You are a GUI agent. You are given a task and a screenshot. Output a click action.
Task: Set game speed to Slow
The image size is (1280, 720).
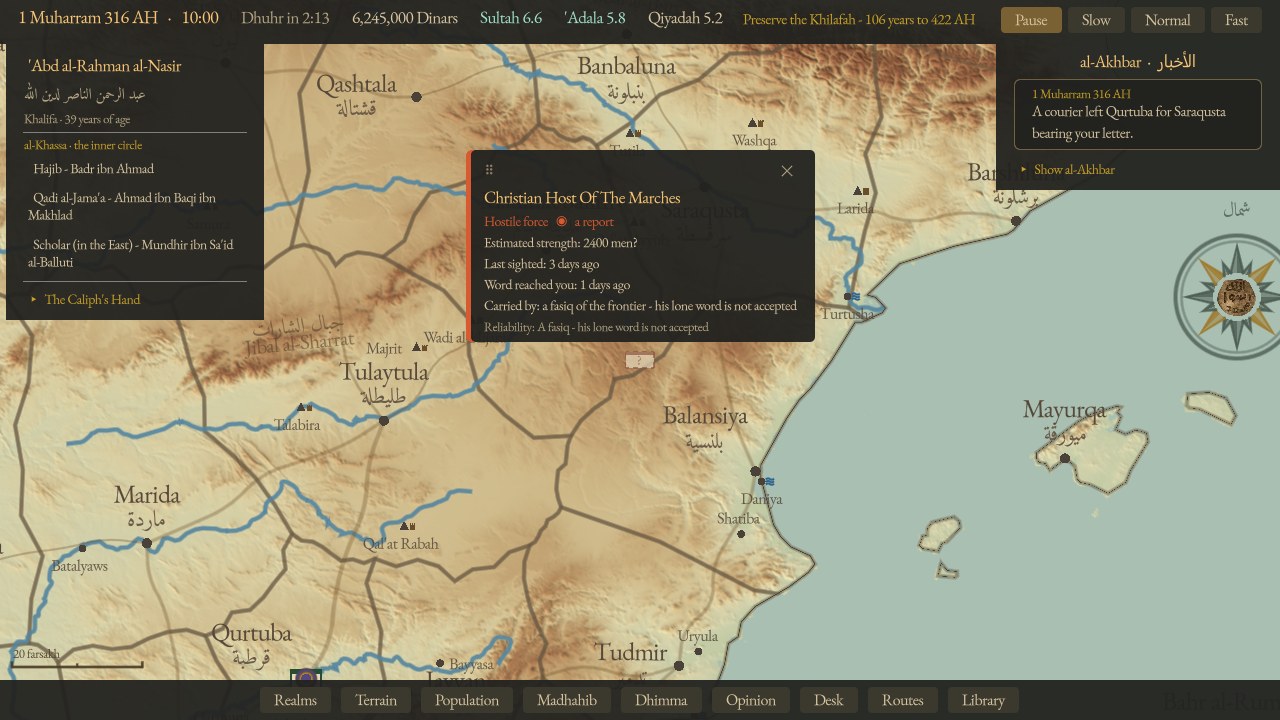pos(1096,20)
